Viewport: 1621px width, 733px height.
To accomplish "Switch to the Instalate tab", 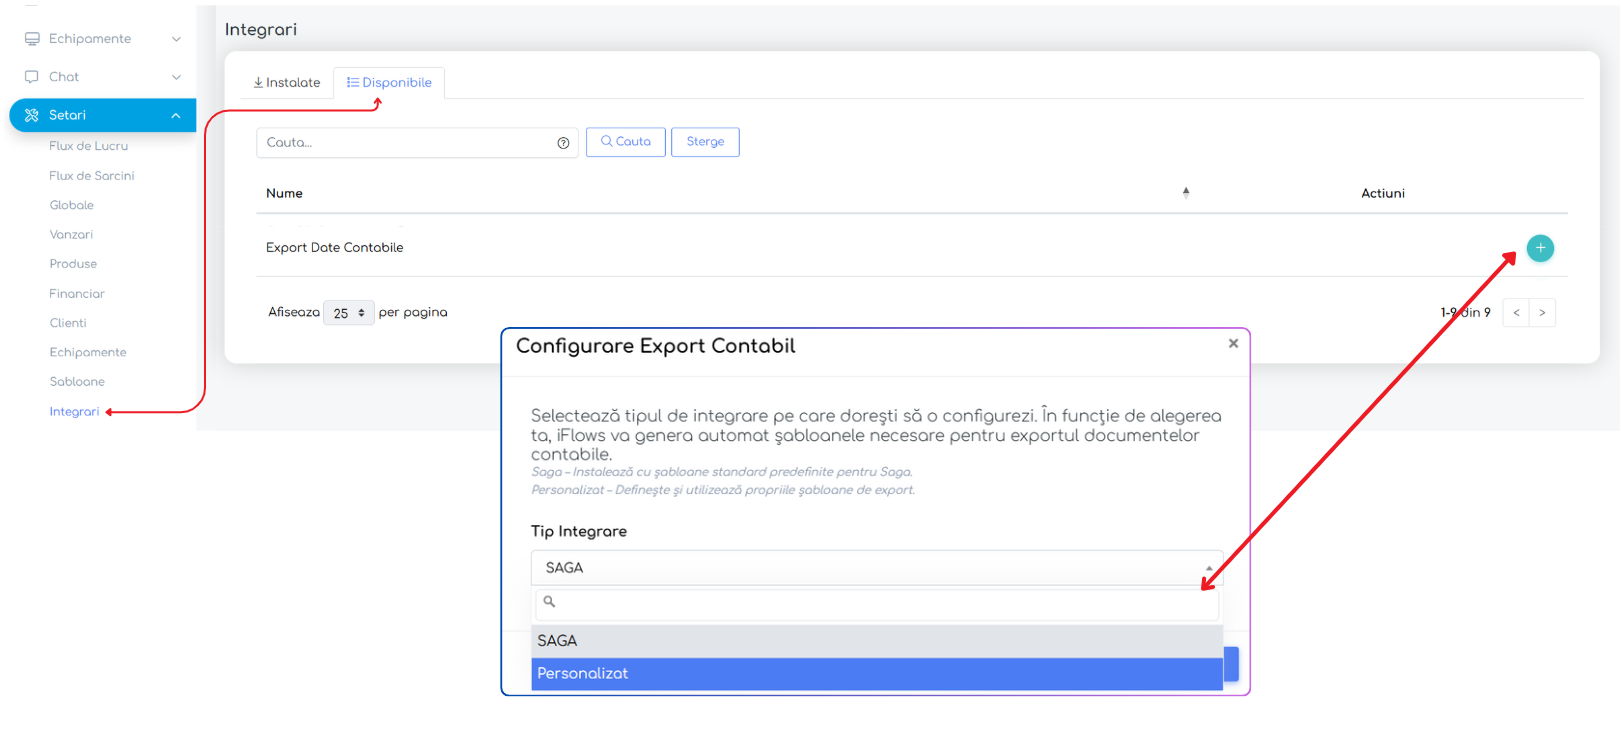I will [x=287, y=83].
